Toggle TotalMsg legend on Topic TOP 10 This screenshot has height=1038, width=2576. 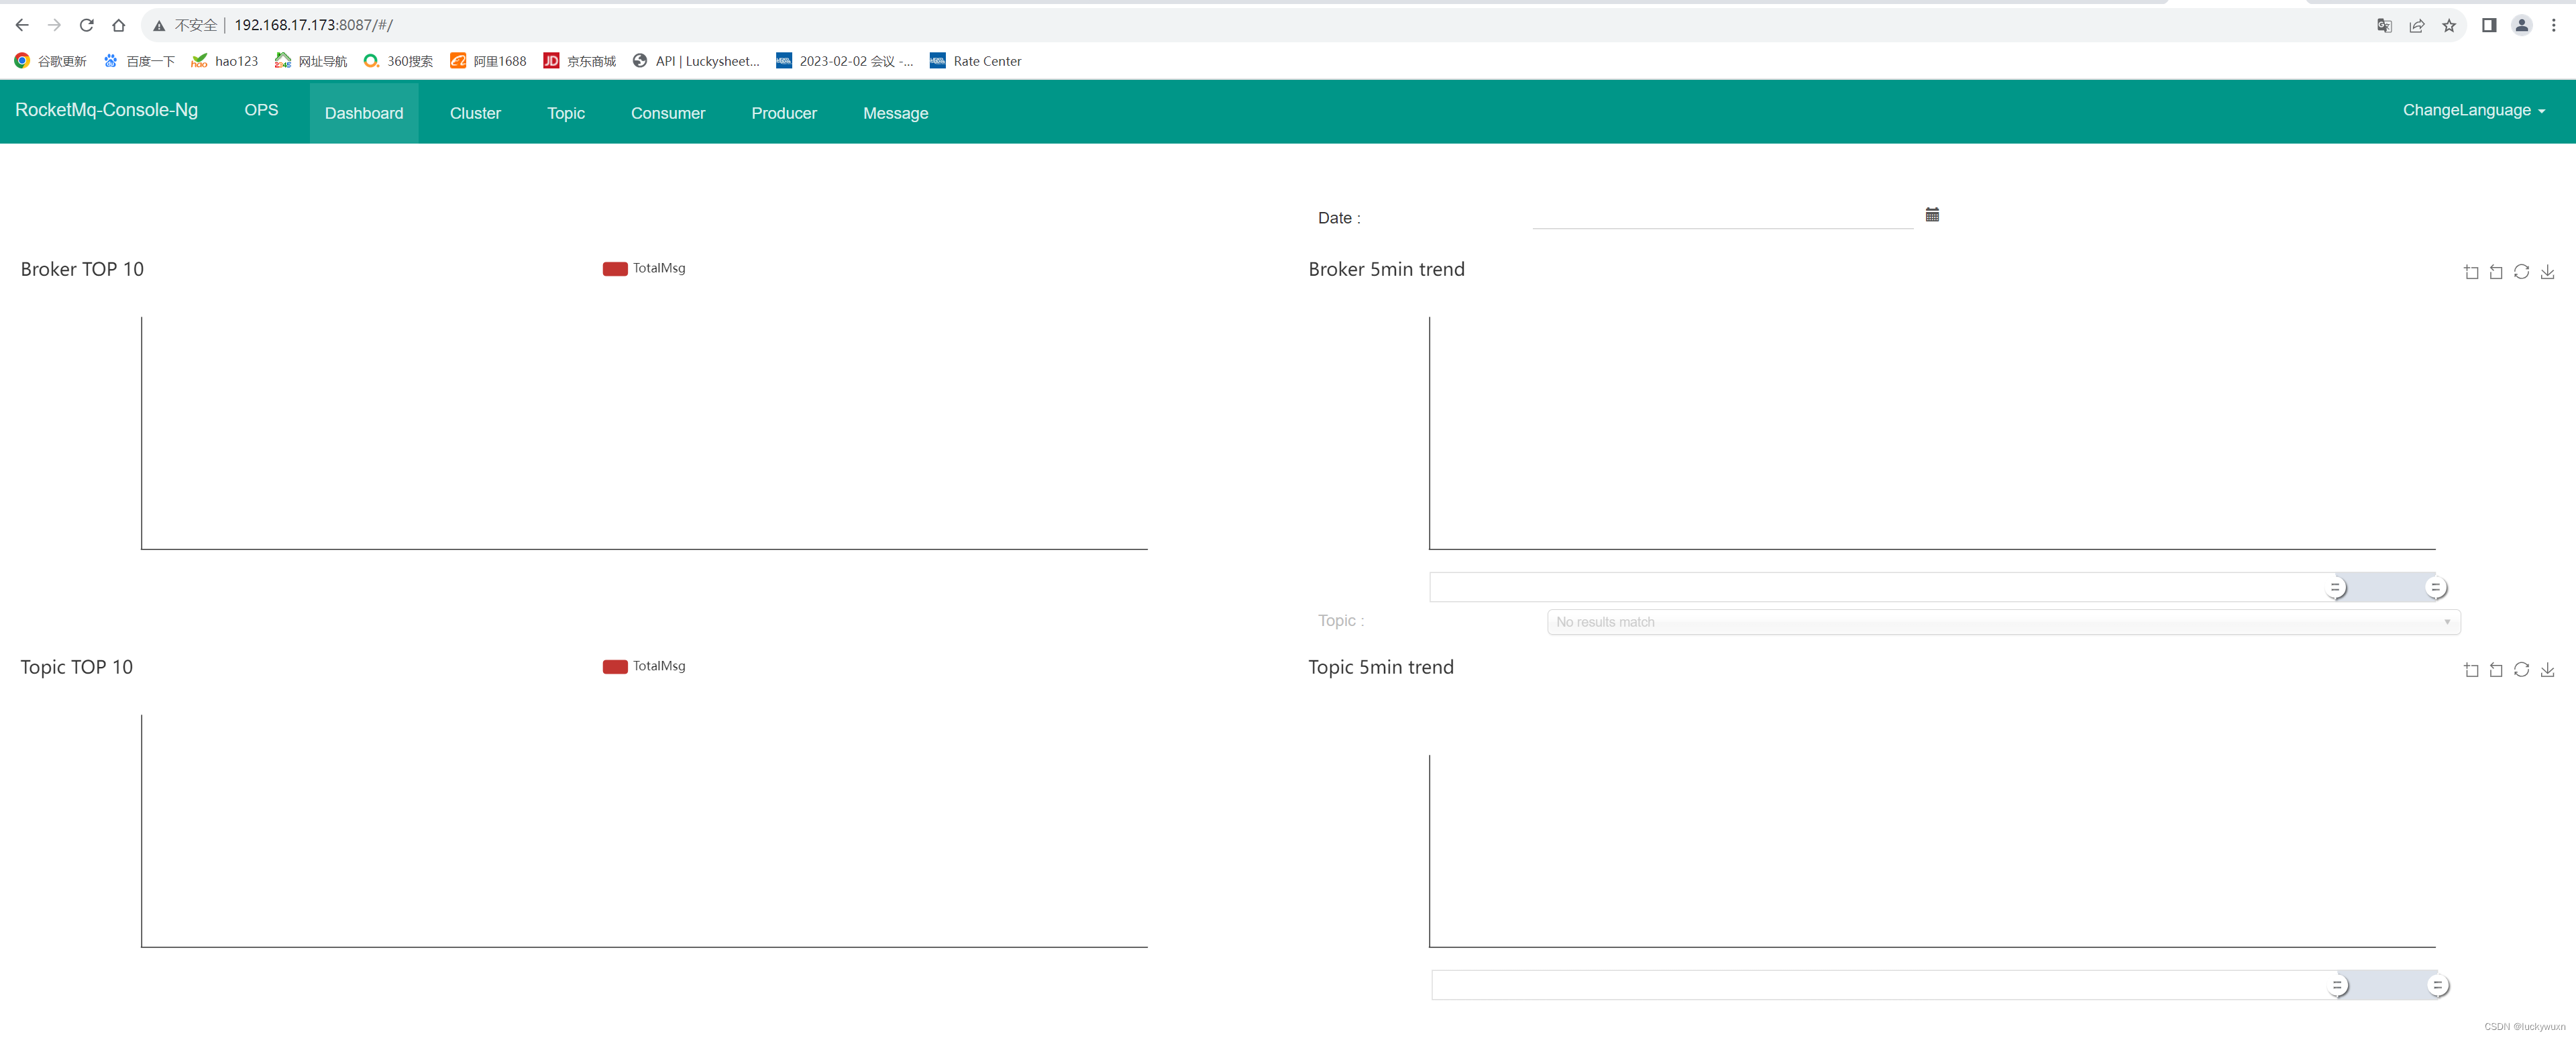click(644, 666)
